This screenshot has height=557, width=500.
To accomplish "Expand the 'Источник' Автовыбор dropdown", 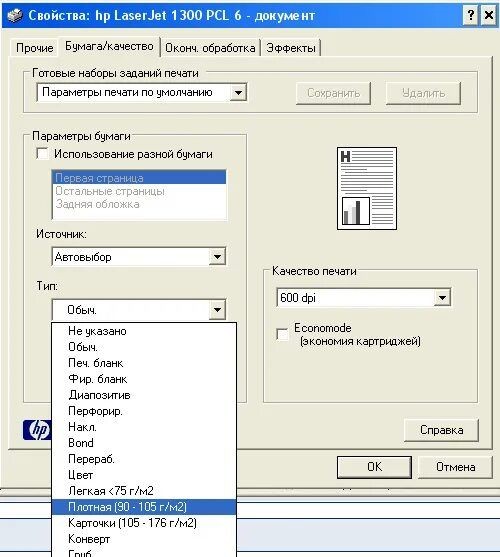I will (x=217, y=256).
